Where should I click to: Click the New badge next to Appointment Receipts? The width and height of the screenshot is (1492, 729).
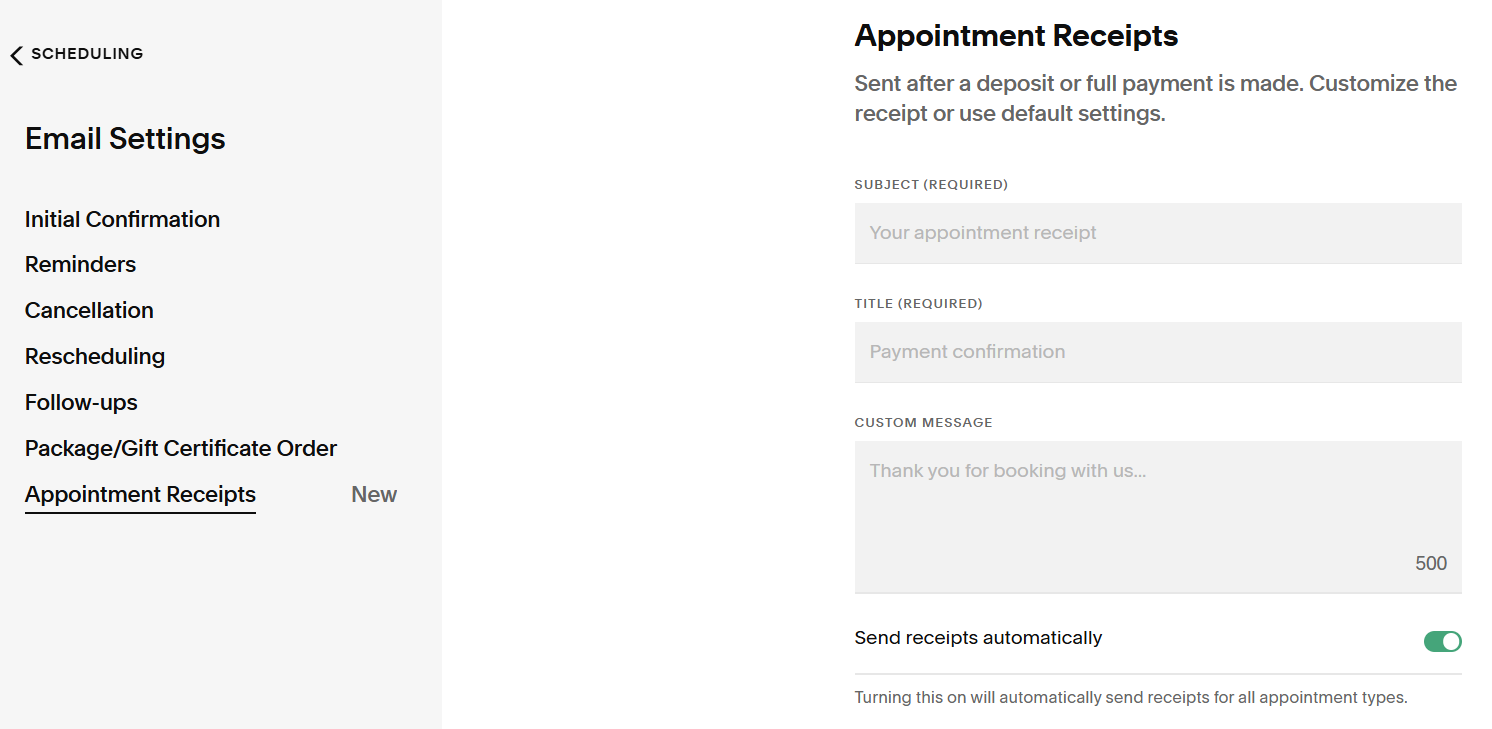(x=374, y=494)
